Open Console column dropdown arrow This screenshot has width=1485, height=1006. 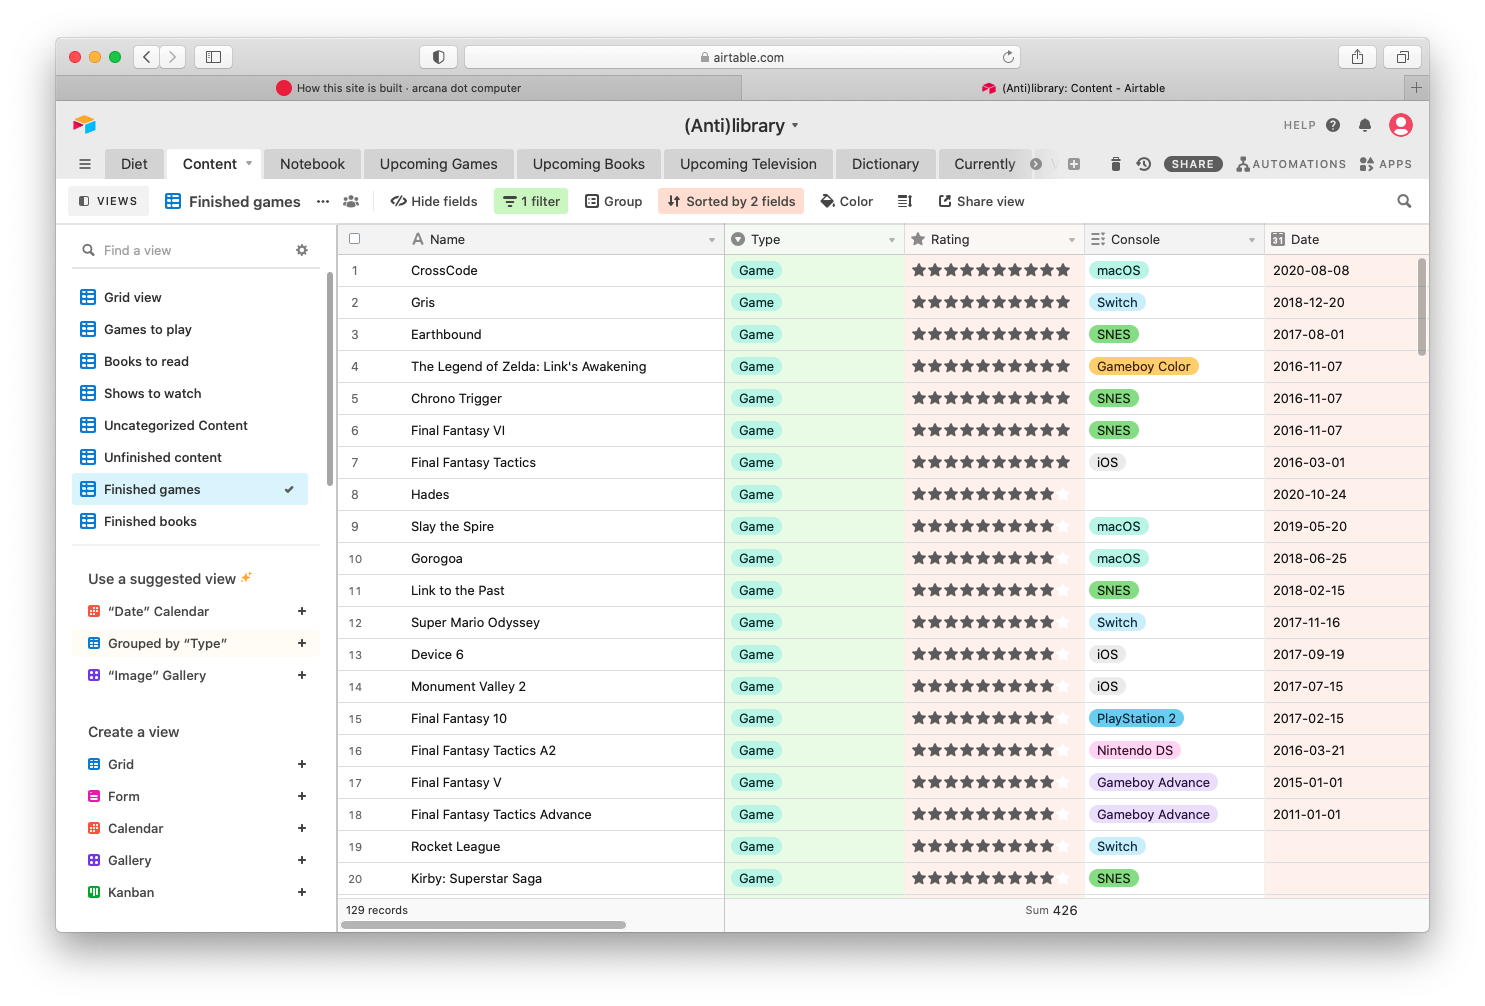click(1252, 240)
